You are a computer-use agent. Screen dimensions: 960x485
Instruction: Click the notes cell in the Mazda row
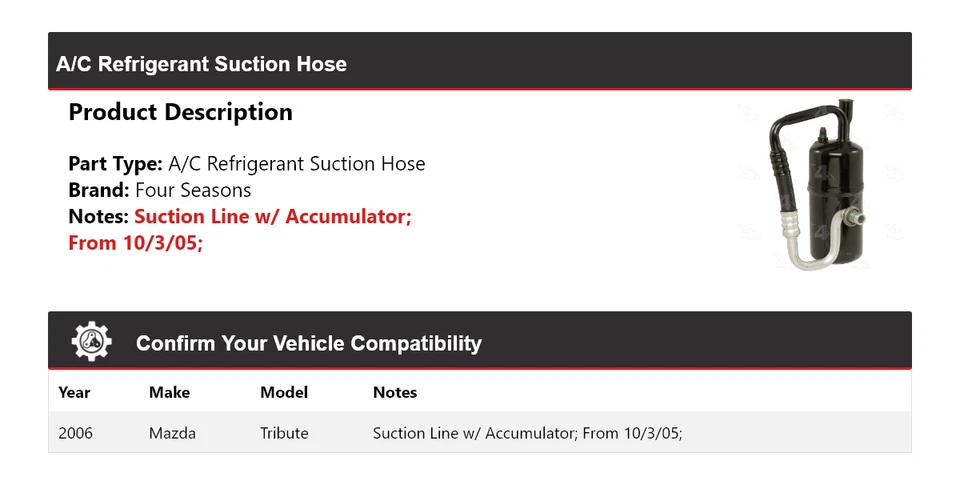pyautogui.click(x=527, y=433)
